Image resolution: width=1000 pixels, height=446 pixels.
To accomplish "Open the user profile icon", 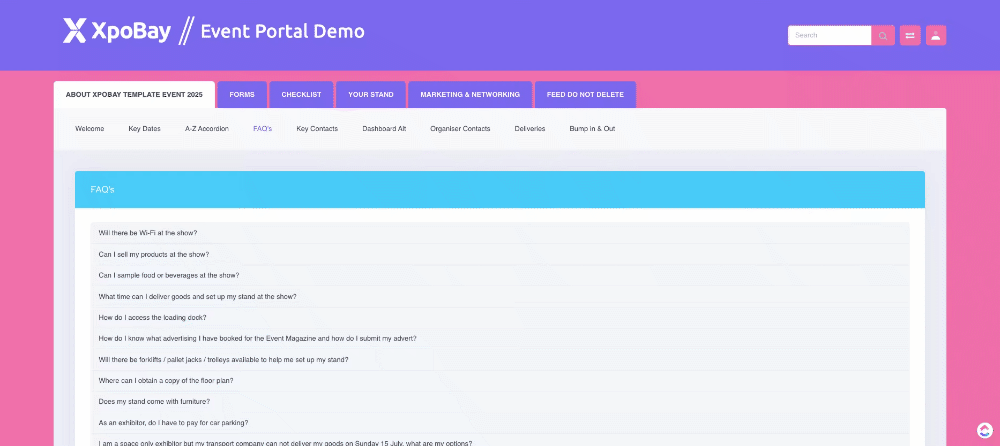I will point(936,35).
